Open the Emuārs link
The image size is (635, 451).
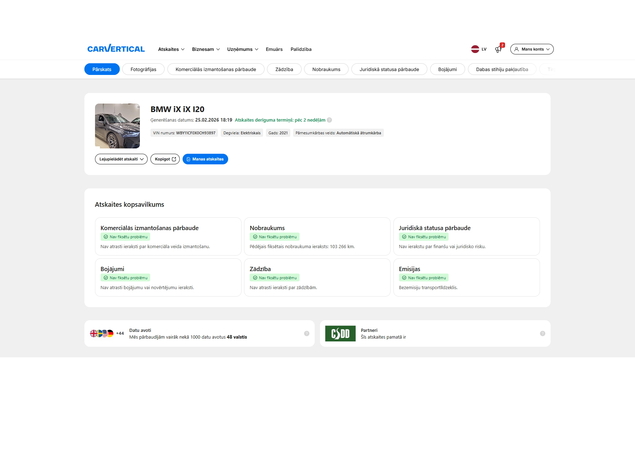point(274,49)
